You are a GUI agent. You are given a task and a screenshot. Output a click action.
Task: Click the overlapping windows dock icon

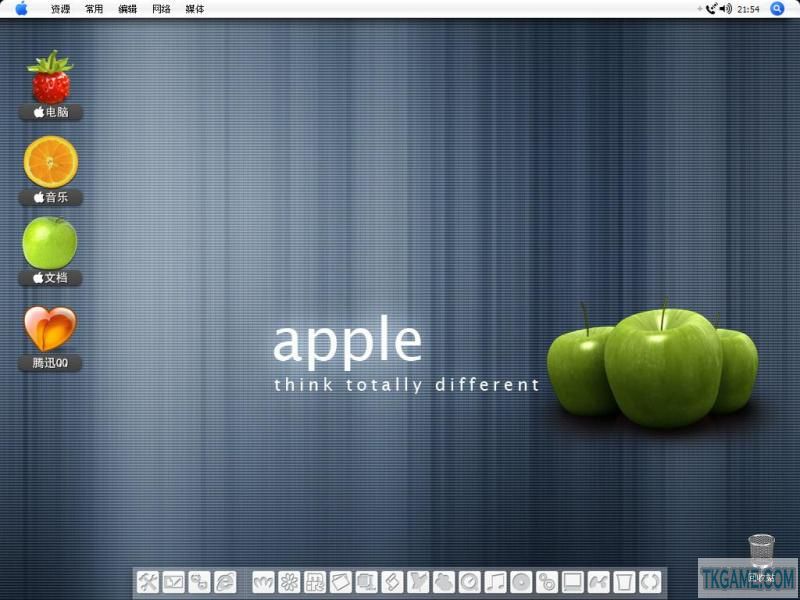[x=366, y=582]
